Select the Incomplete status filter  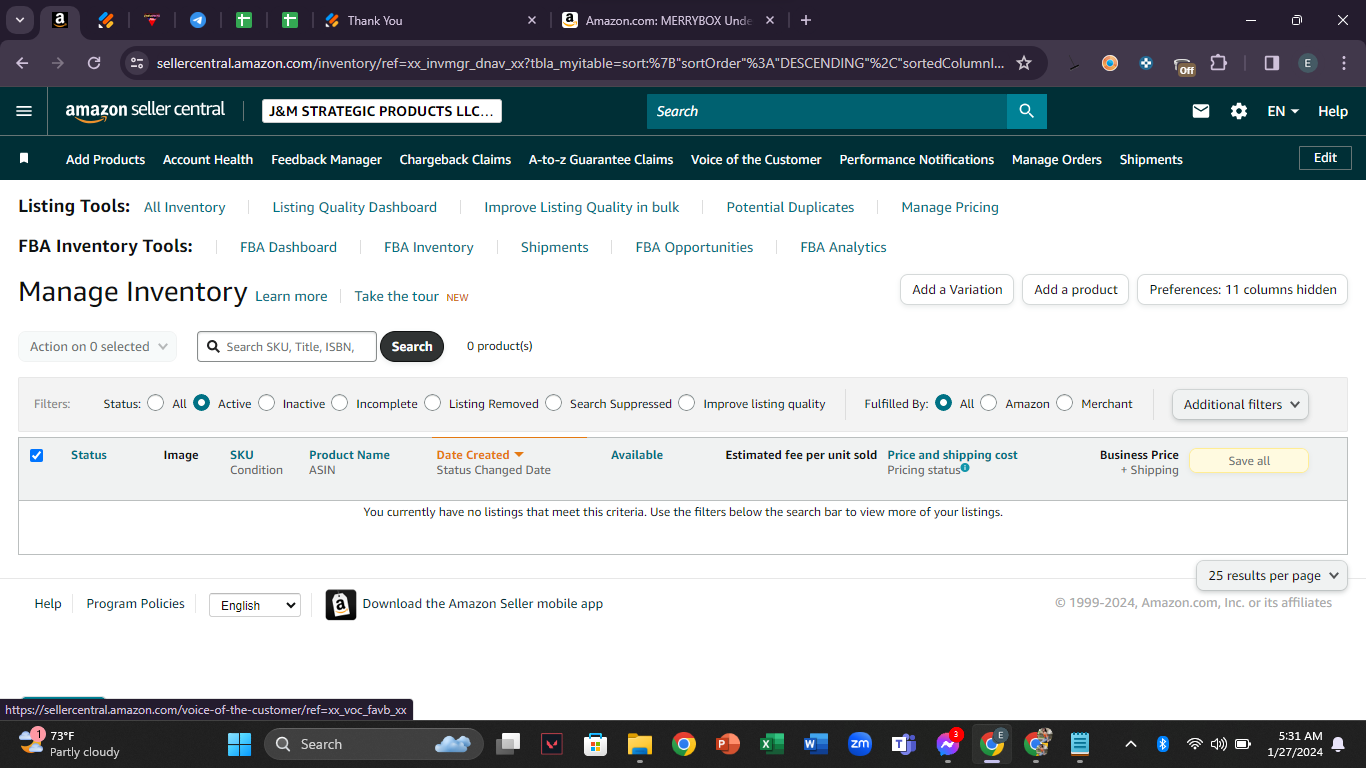(x=340, y=403)
